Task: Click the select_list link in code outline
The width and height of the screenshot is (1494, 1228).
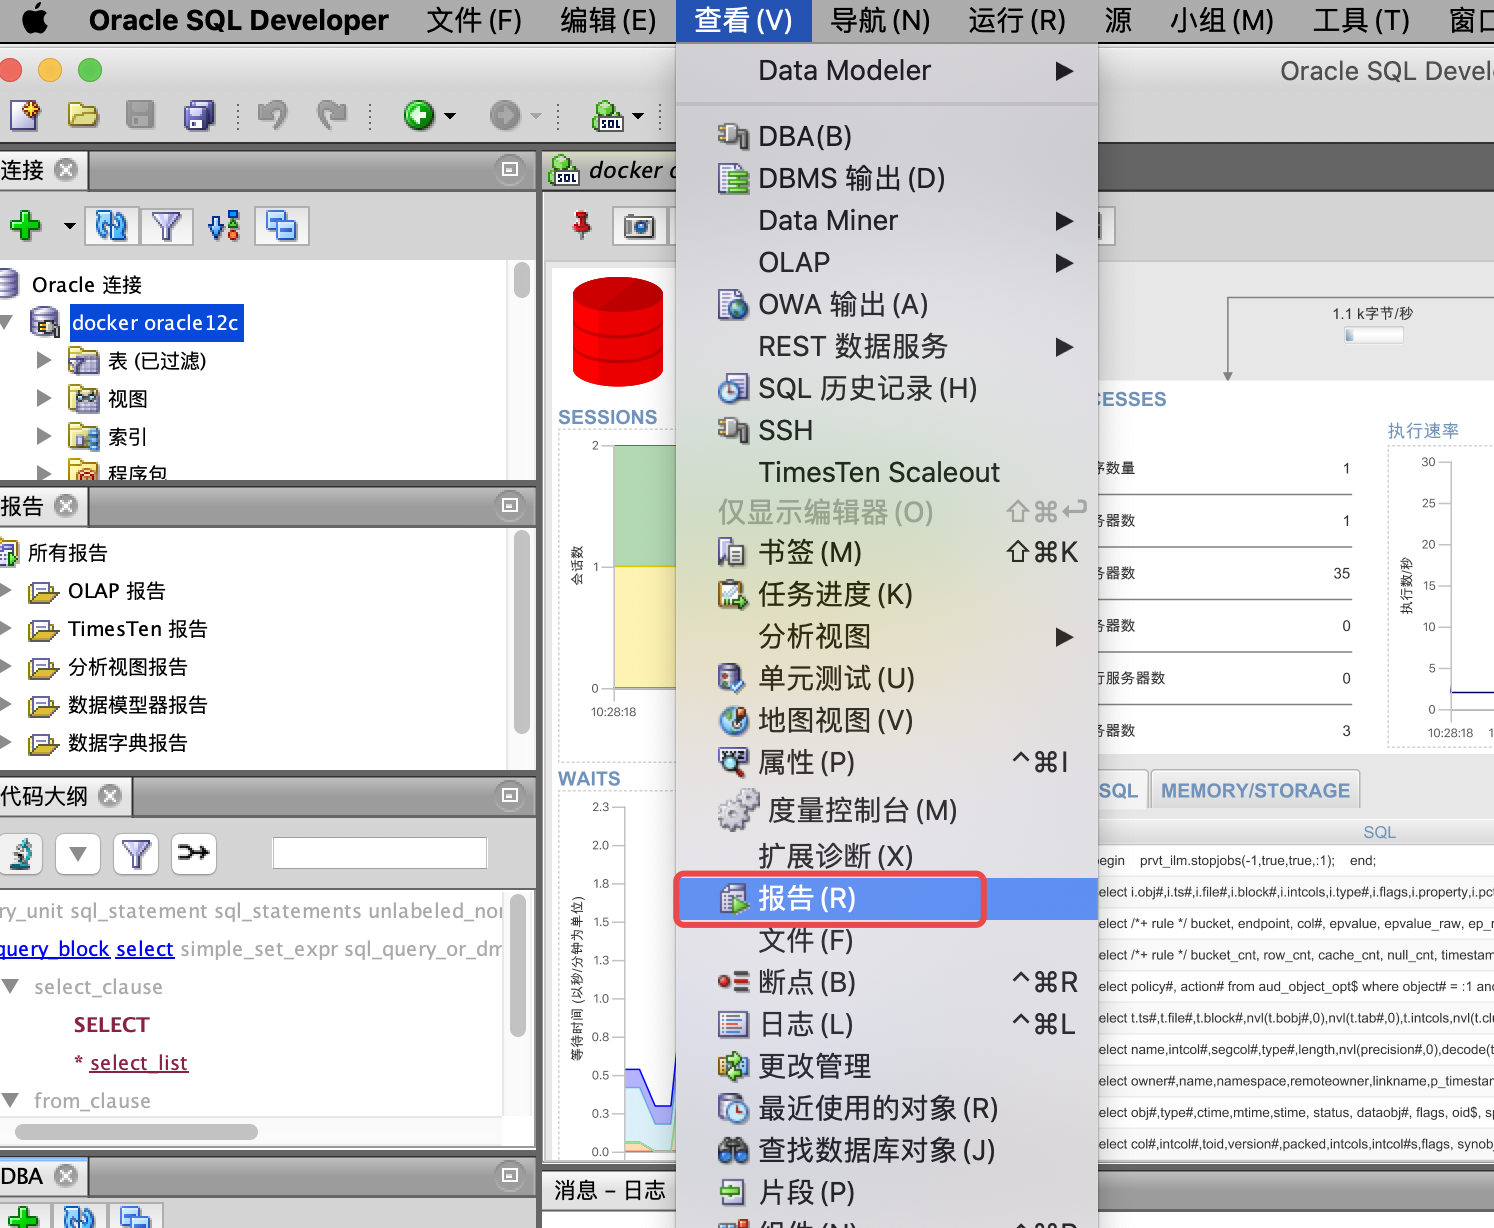Action: pos(138,1062)
